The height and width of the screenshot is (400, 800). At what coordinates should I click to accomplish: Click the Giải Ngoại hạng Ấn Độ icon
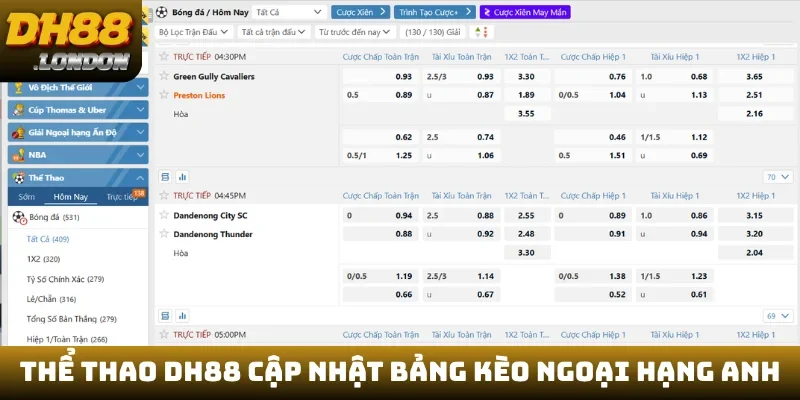(x=18, y=133)
